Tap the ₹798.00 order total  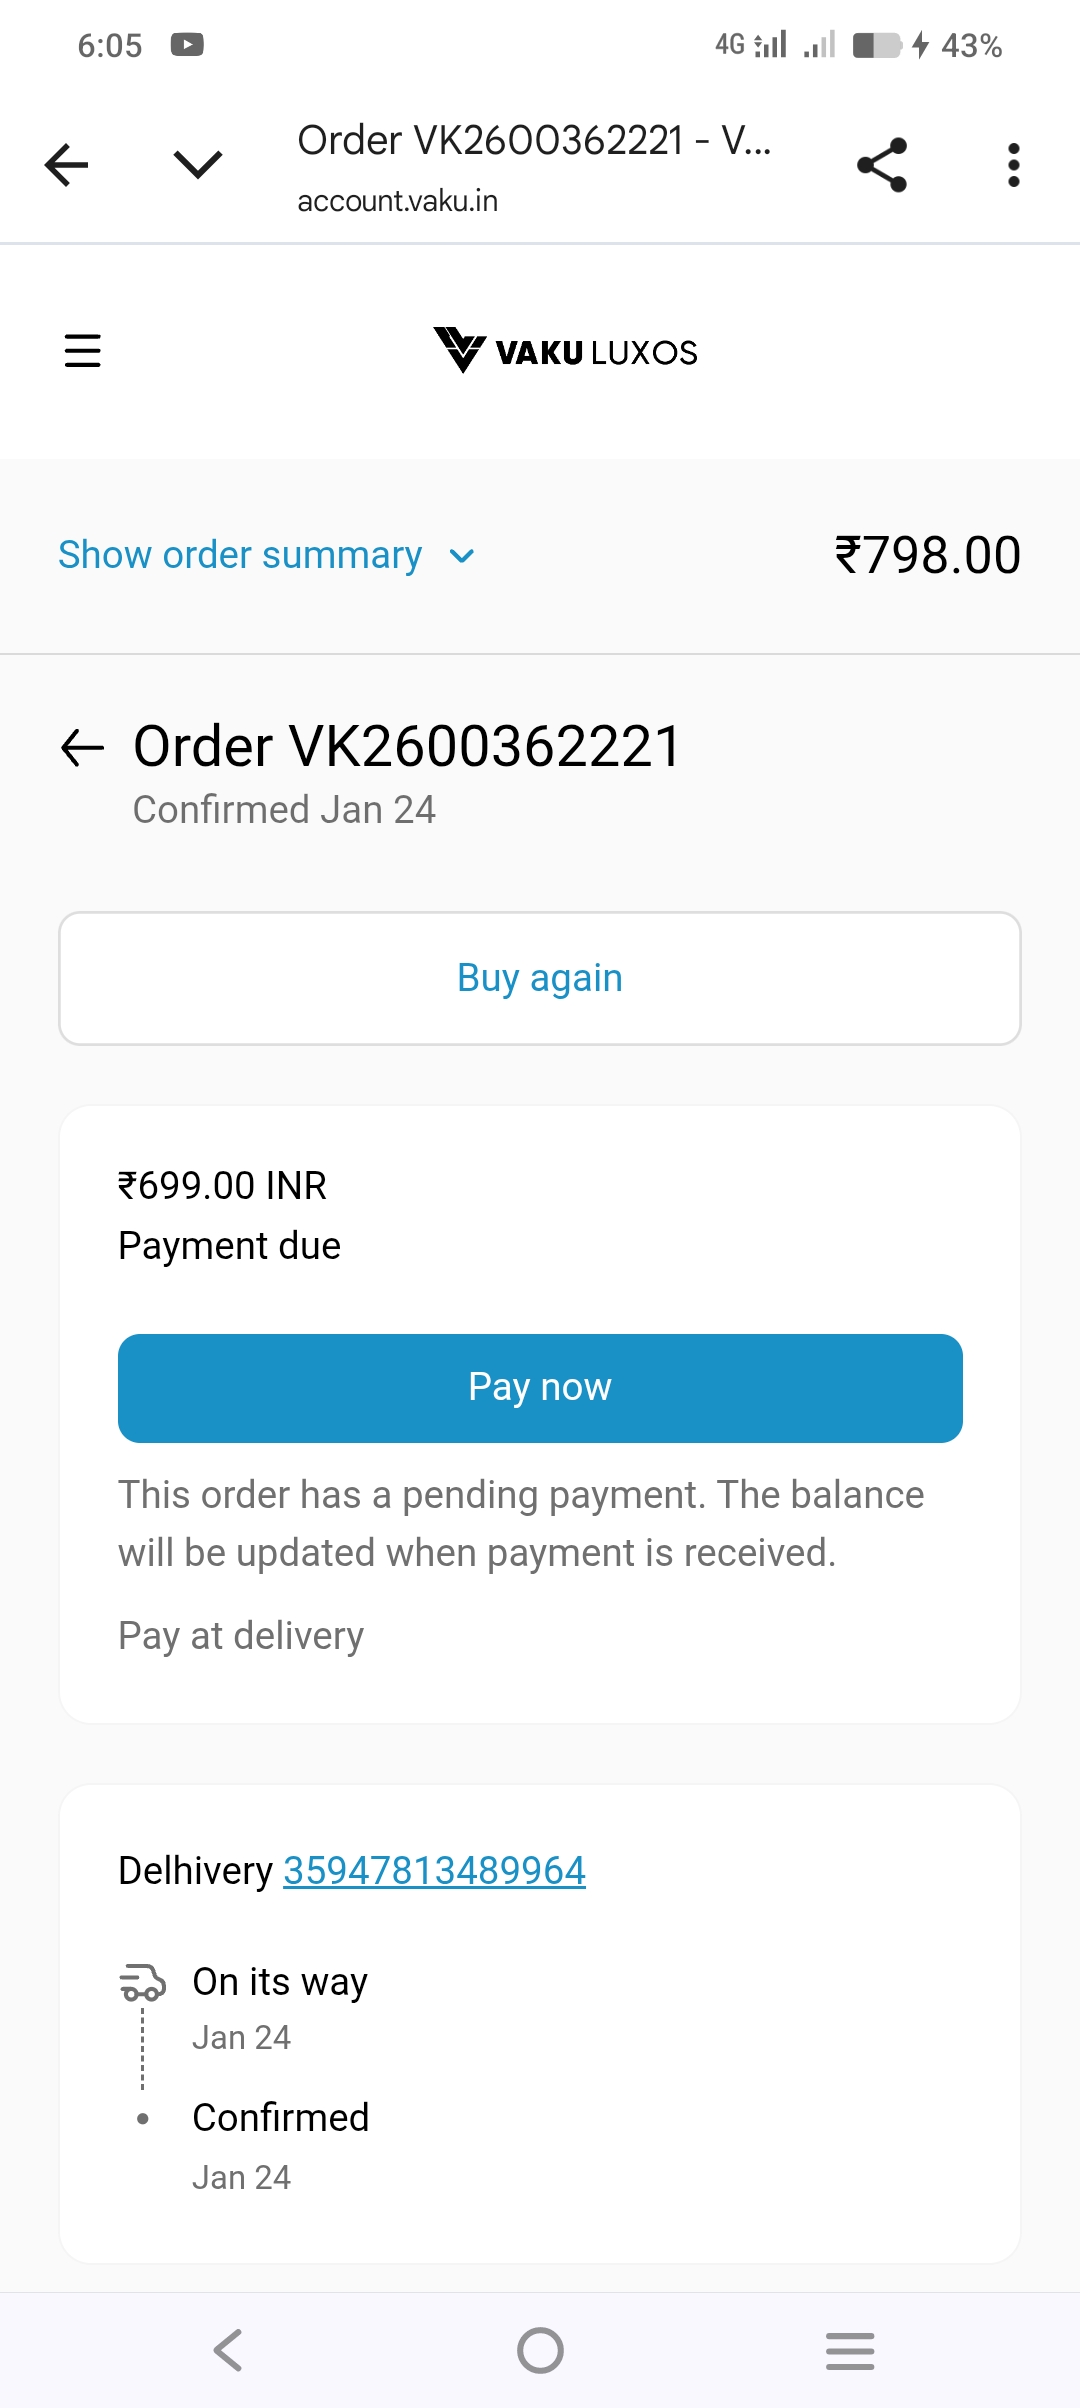point(927,555)
